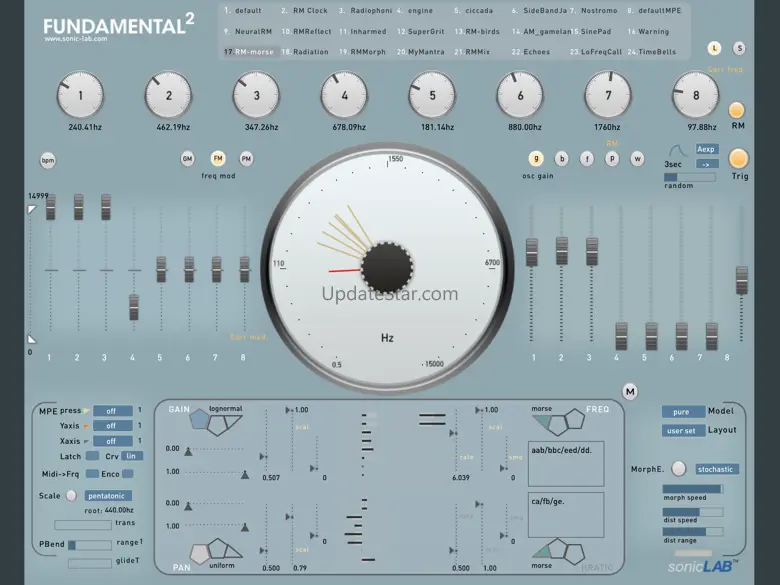Open the Yaxis off dropdown

[113, 426]
